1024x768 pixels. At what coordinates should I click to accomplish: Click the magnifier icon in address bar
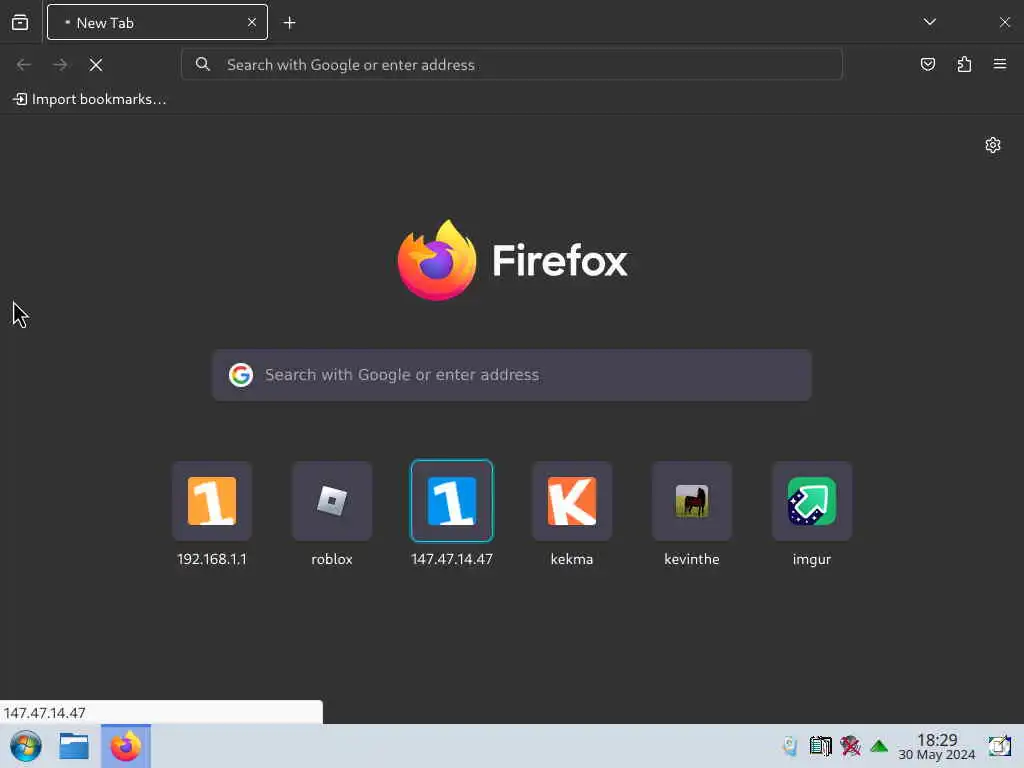[203, 64]
